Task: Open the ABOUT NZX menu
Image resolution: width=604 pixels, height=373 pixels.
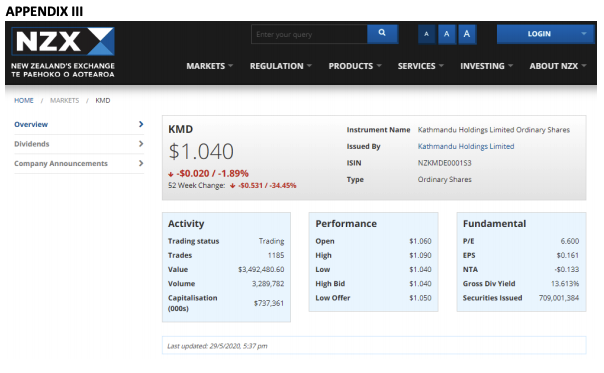Action: click(x=558, y=66)
